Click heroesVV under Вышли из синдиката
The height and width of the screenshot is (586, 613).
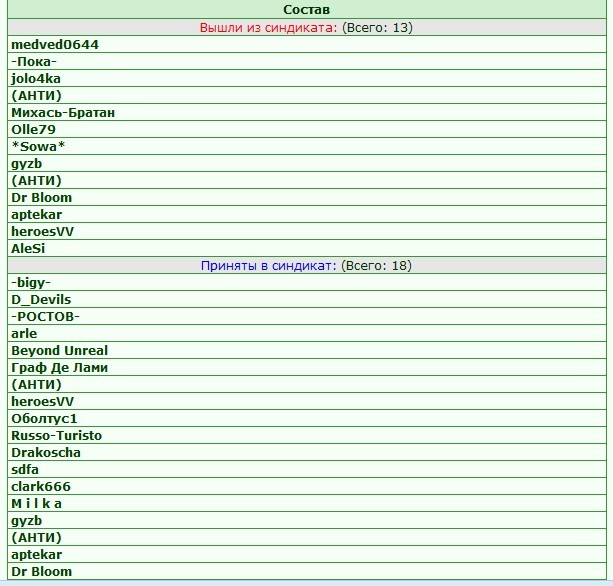point(43,231)
